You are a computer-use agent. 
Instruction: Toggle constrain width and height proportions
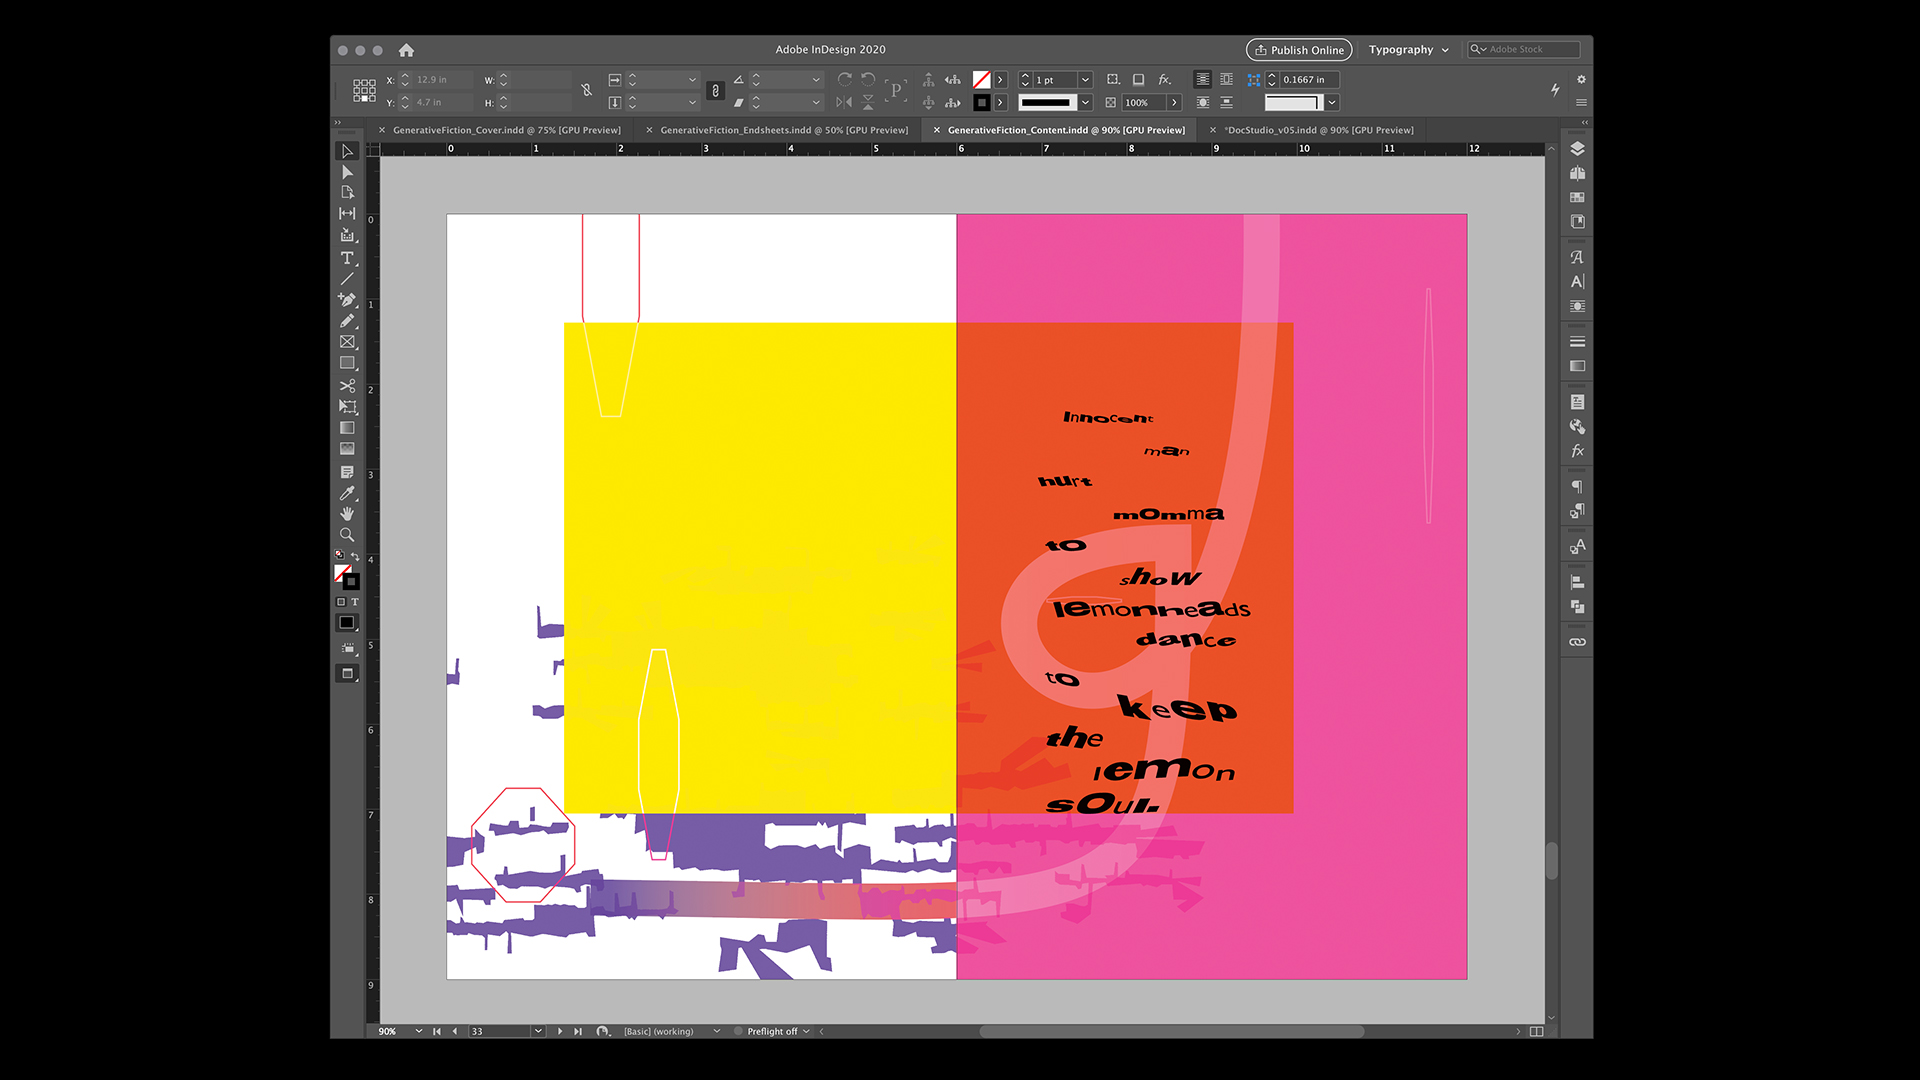(x=587, y=91)
